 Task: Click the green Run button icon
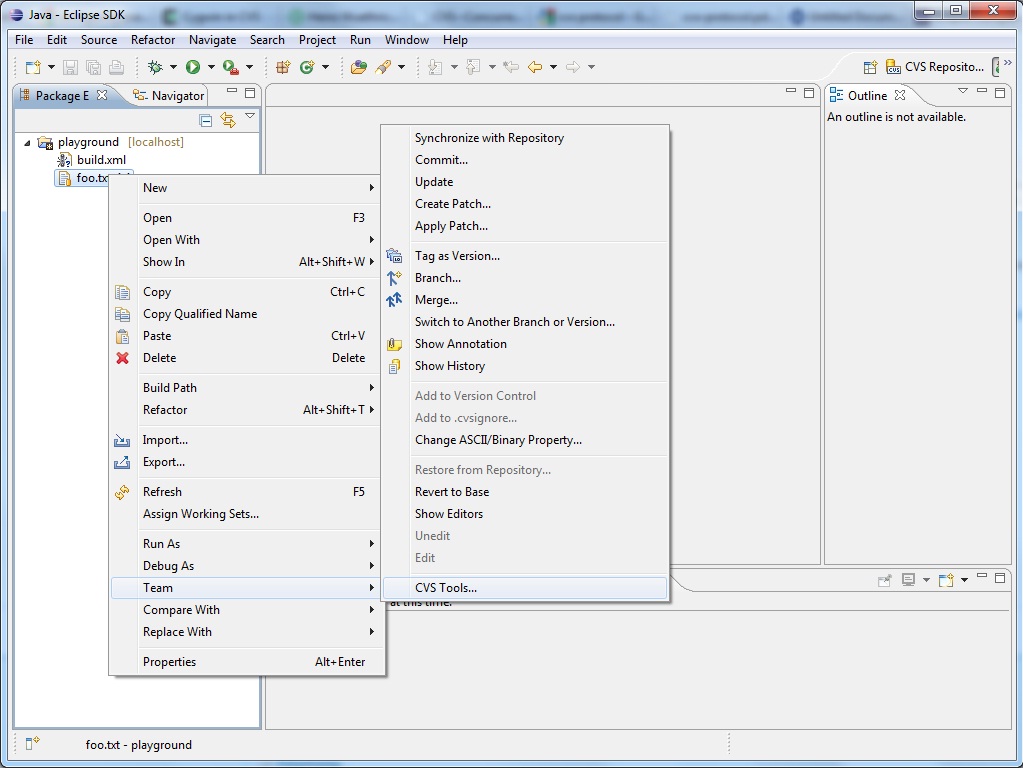(x=192, y=67)
